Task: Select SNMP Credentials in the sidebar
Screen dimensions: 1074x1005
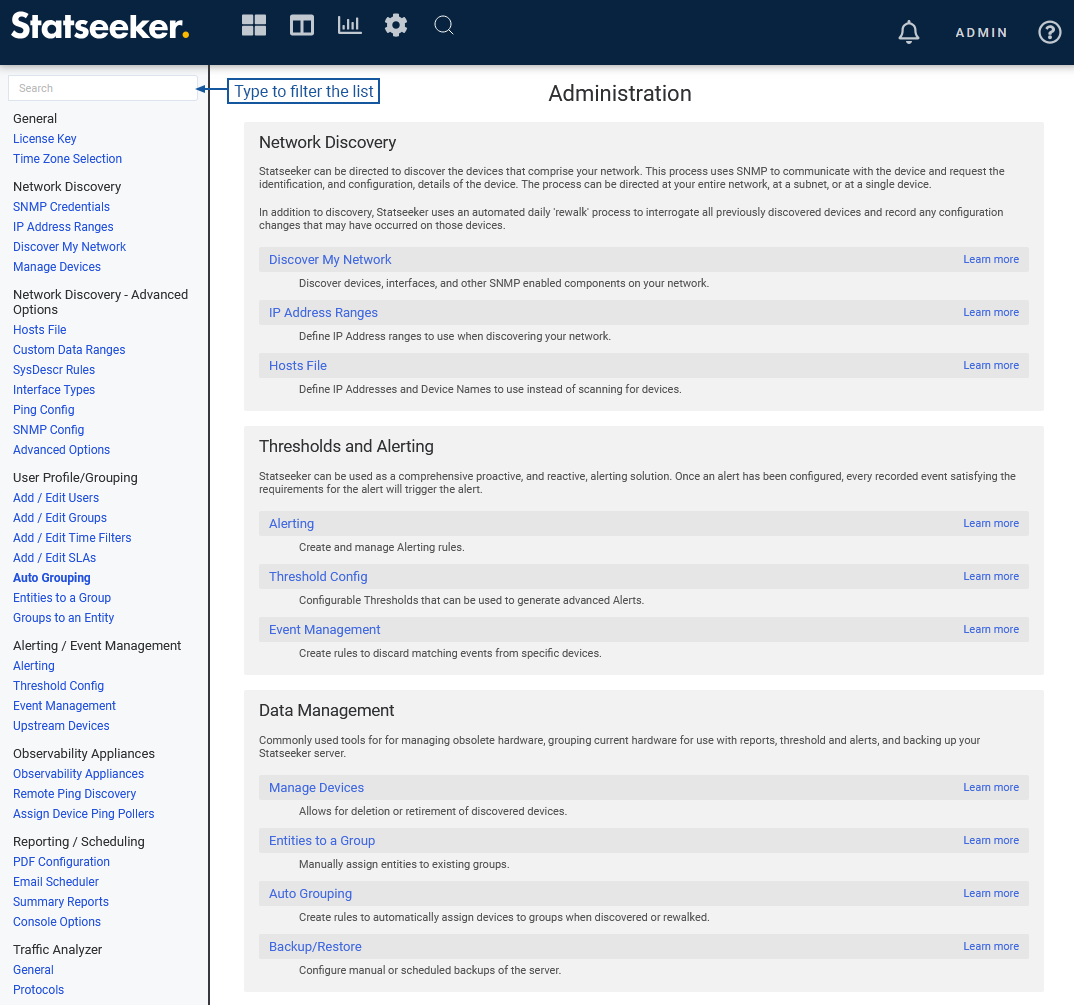Action: tap(61, 207)
